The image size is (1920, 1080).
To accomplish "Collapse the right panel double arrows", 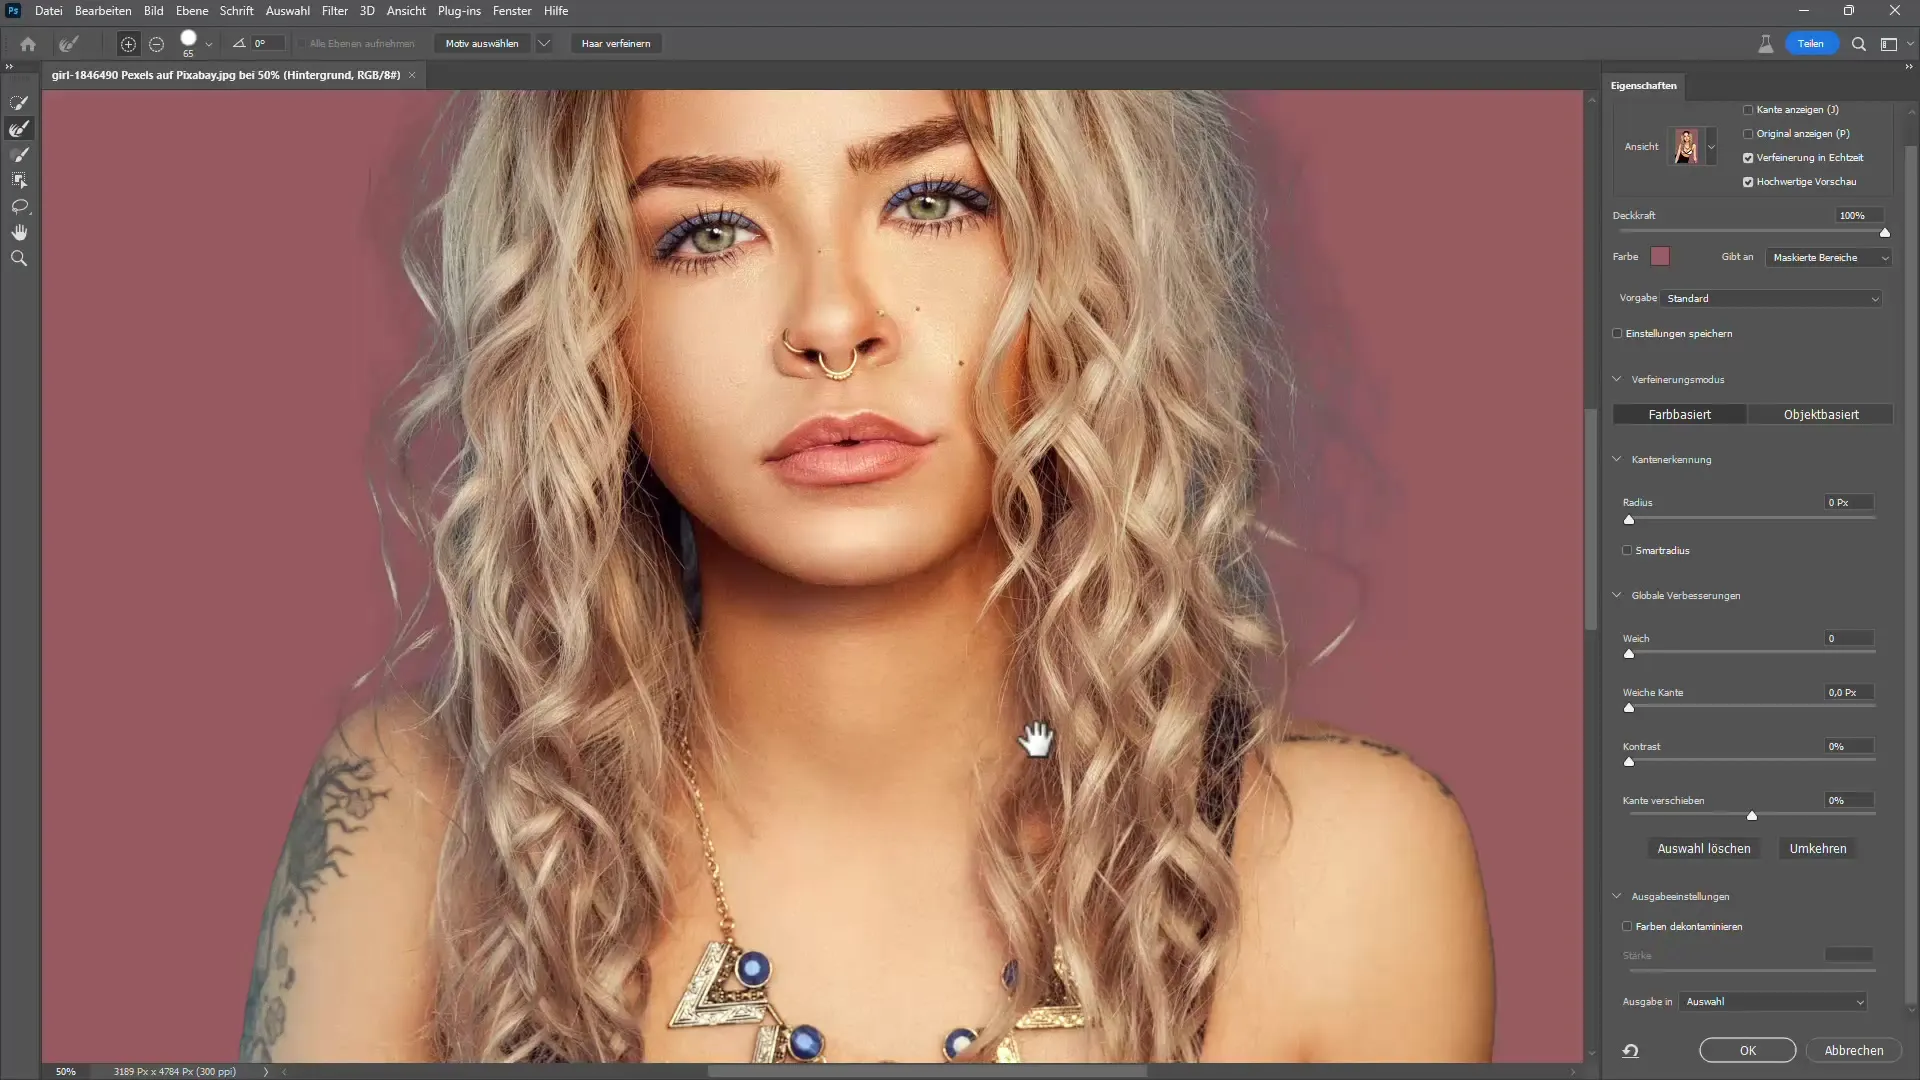I will click(x=1909, y=66).
